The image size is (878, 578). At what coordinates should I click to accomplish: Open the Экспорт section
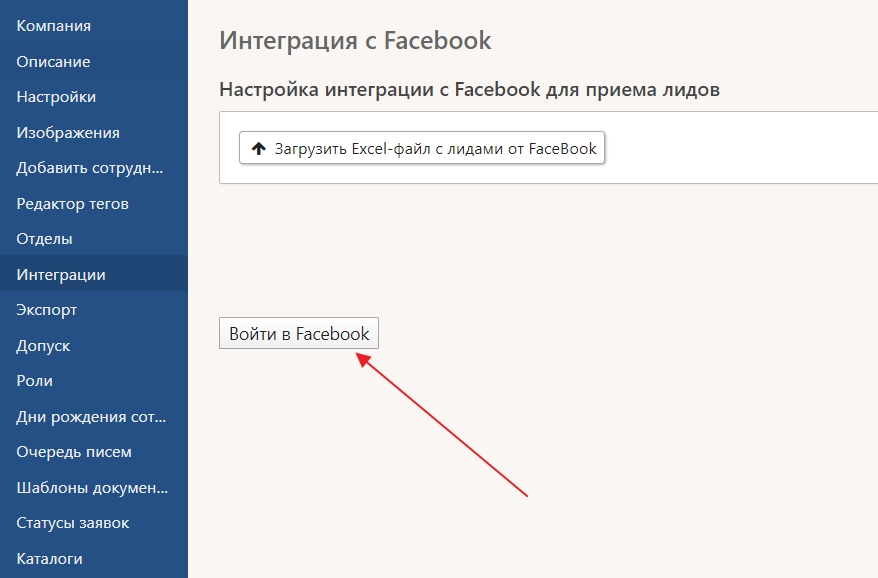coord(47,310)
